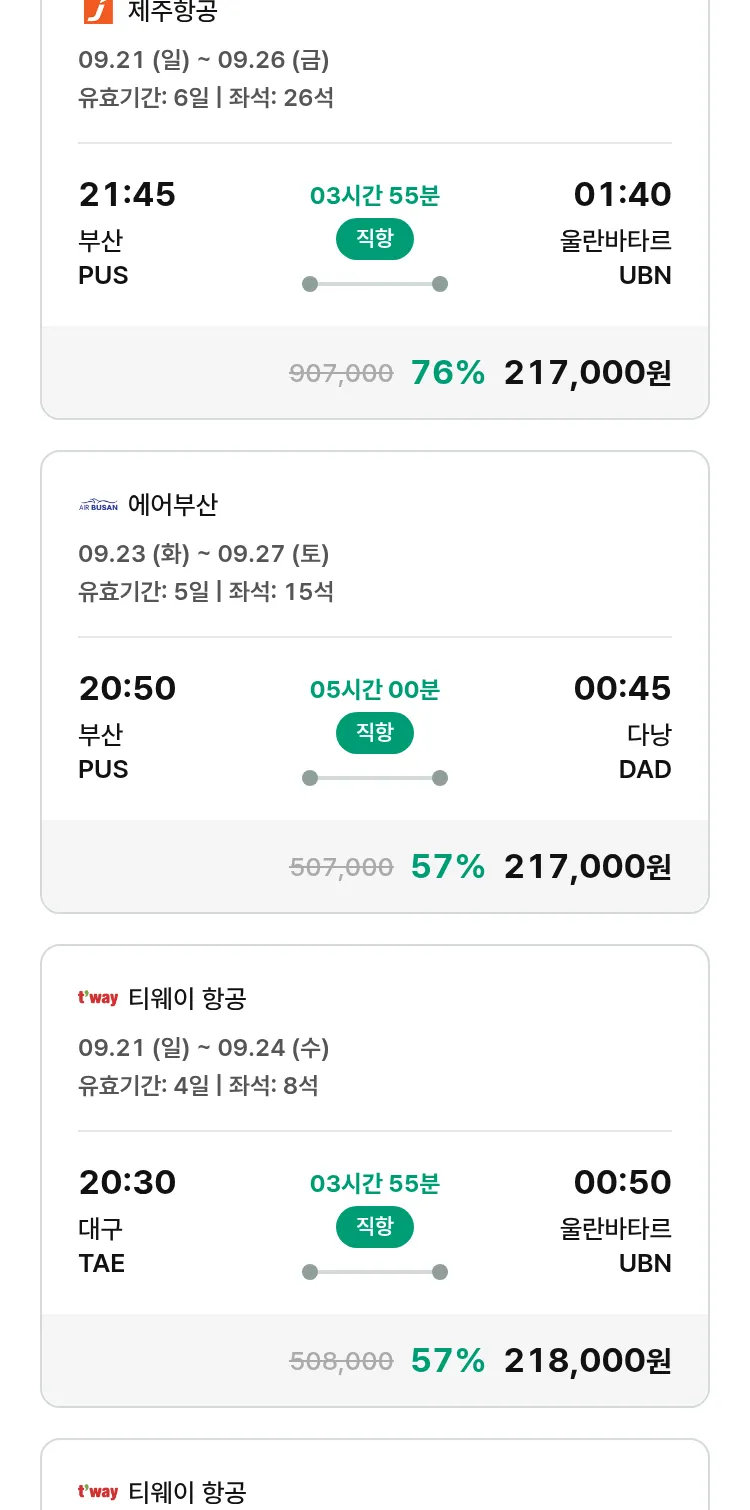
Task: Click the 57% discount on Air Busan card
Action: 447,867
